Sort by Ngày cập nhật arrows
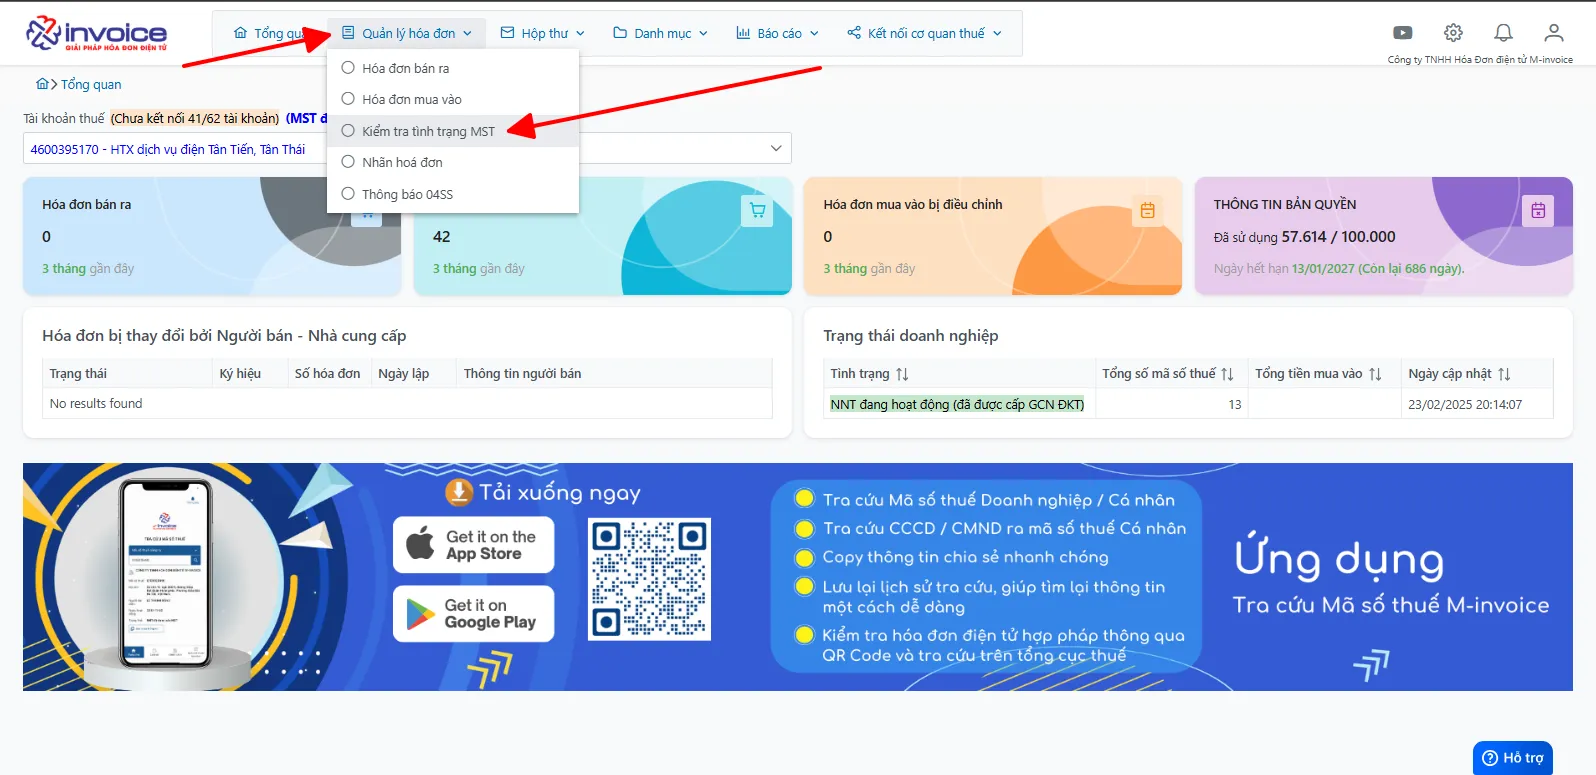Screen dimensions: 1596x775 point(1504,374)
